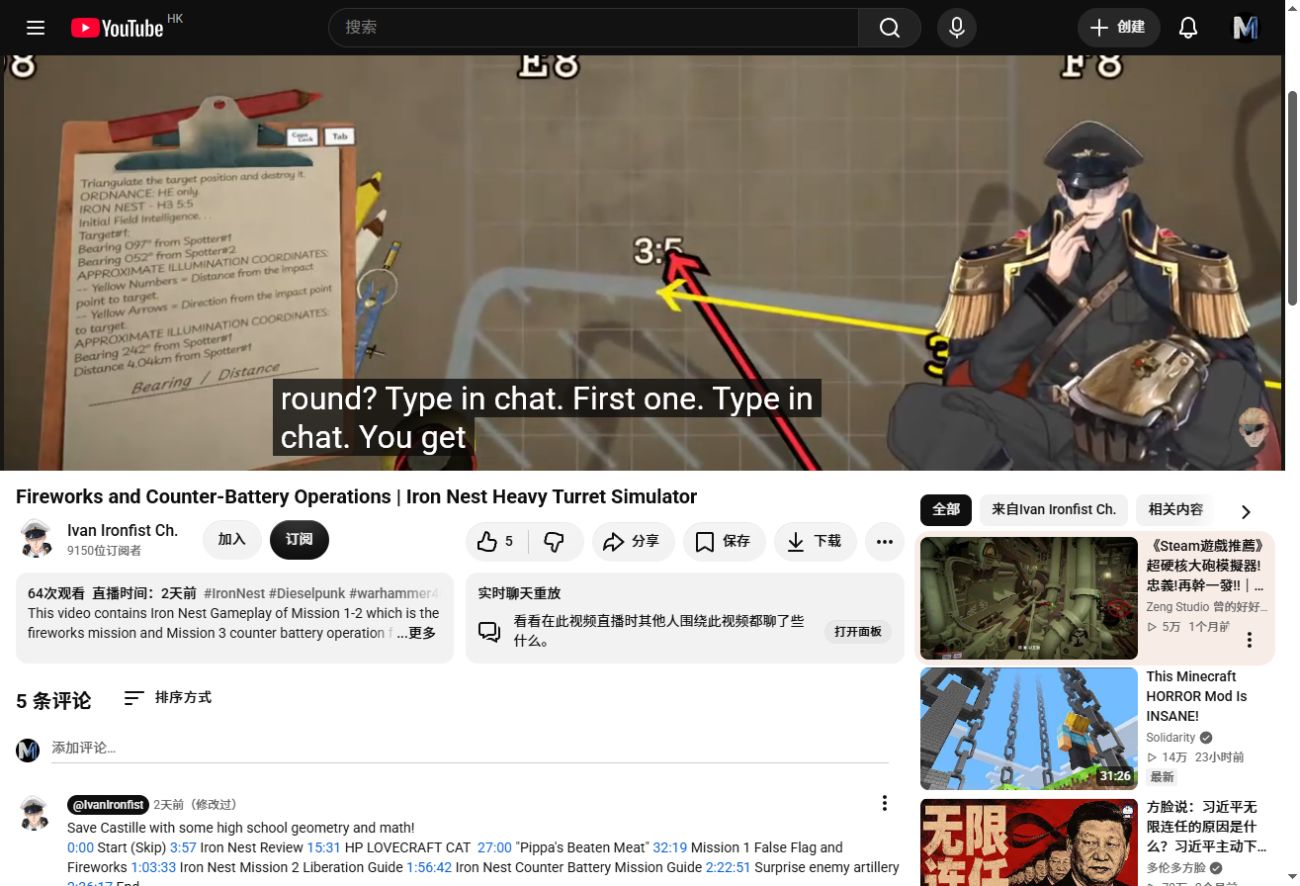Open Ivan Ironfist Ch. channel avatar

coord(37,539)
